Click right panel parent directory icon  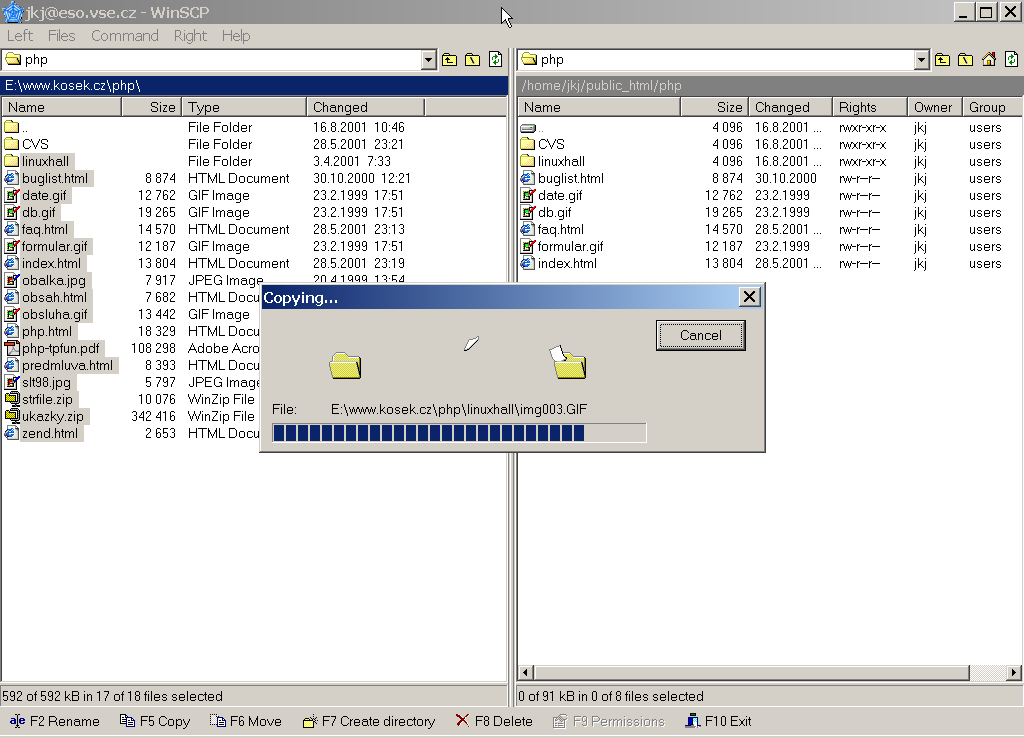942,60
